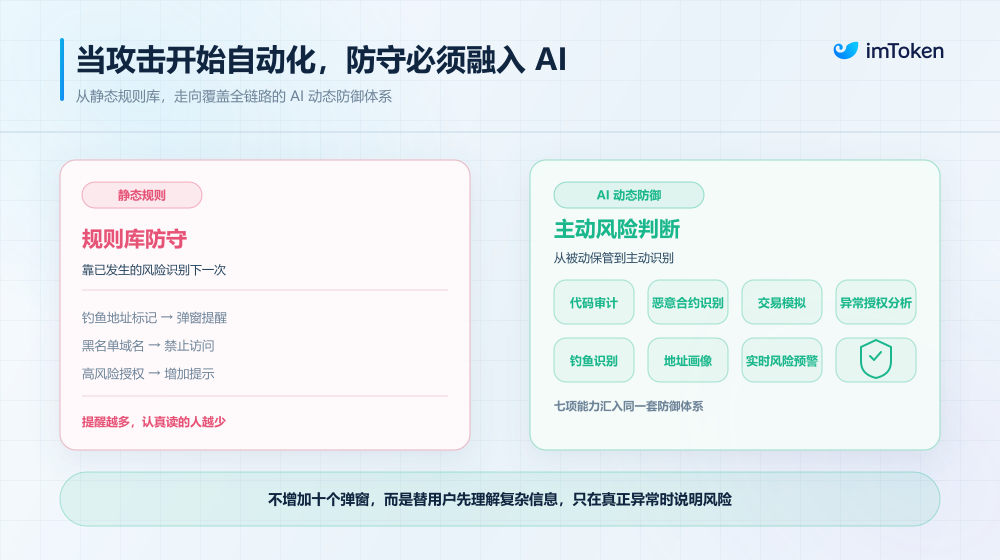Select the 代码审计 capability chip
Image resolution: width=1000 pixels, height=560 pixels.
click(594, 302)
